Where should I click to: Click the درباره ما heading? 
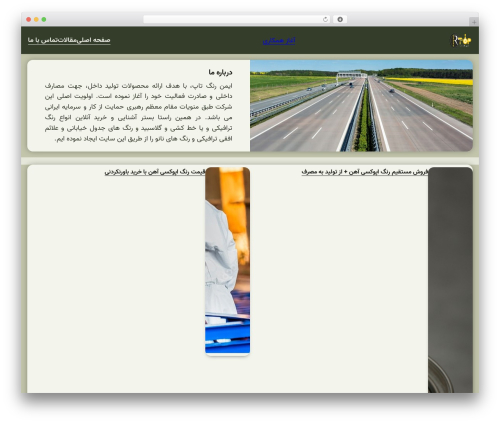click(220, 72)
